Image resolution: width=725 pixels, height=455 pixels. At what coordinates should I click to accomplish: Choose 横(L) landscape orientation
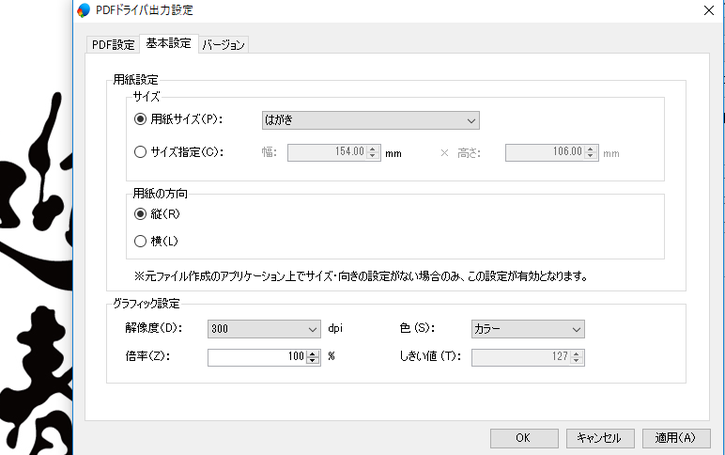[x=140, y=241]
